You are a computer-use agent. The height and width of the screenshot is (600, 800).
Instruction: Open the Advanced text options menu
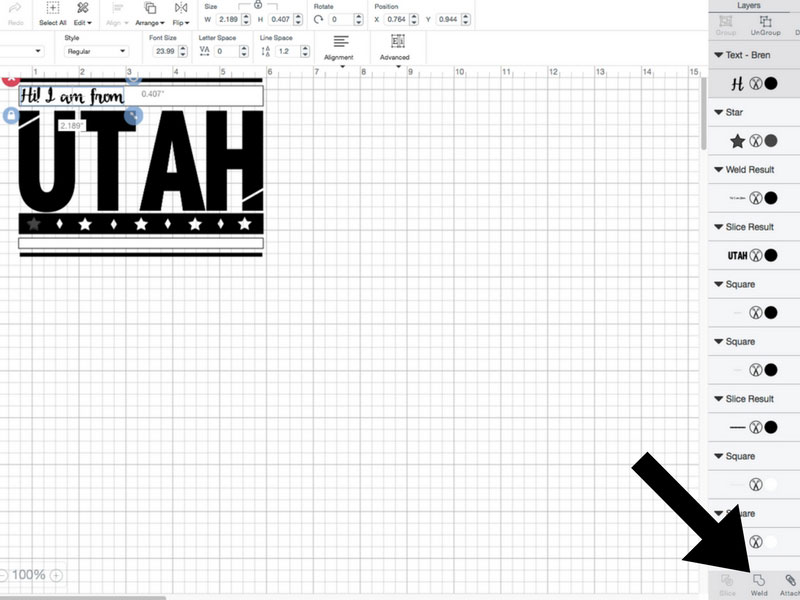click(x=397, y=47)
